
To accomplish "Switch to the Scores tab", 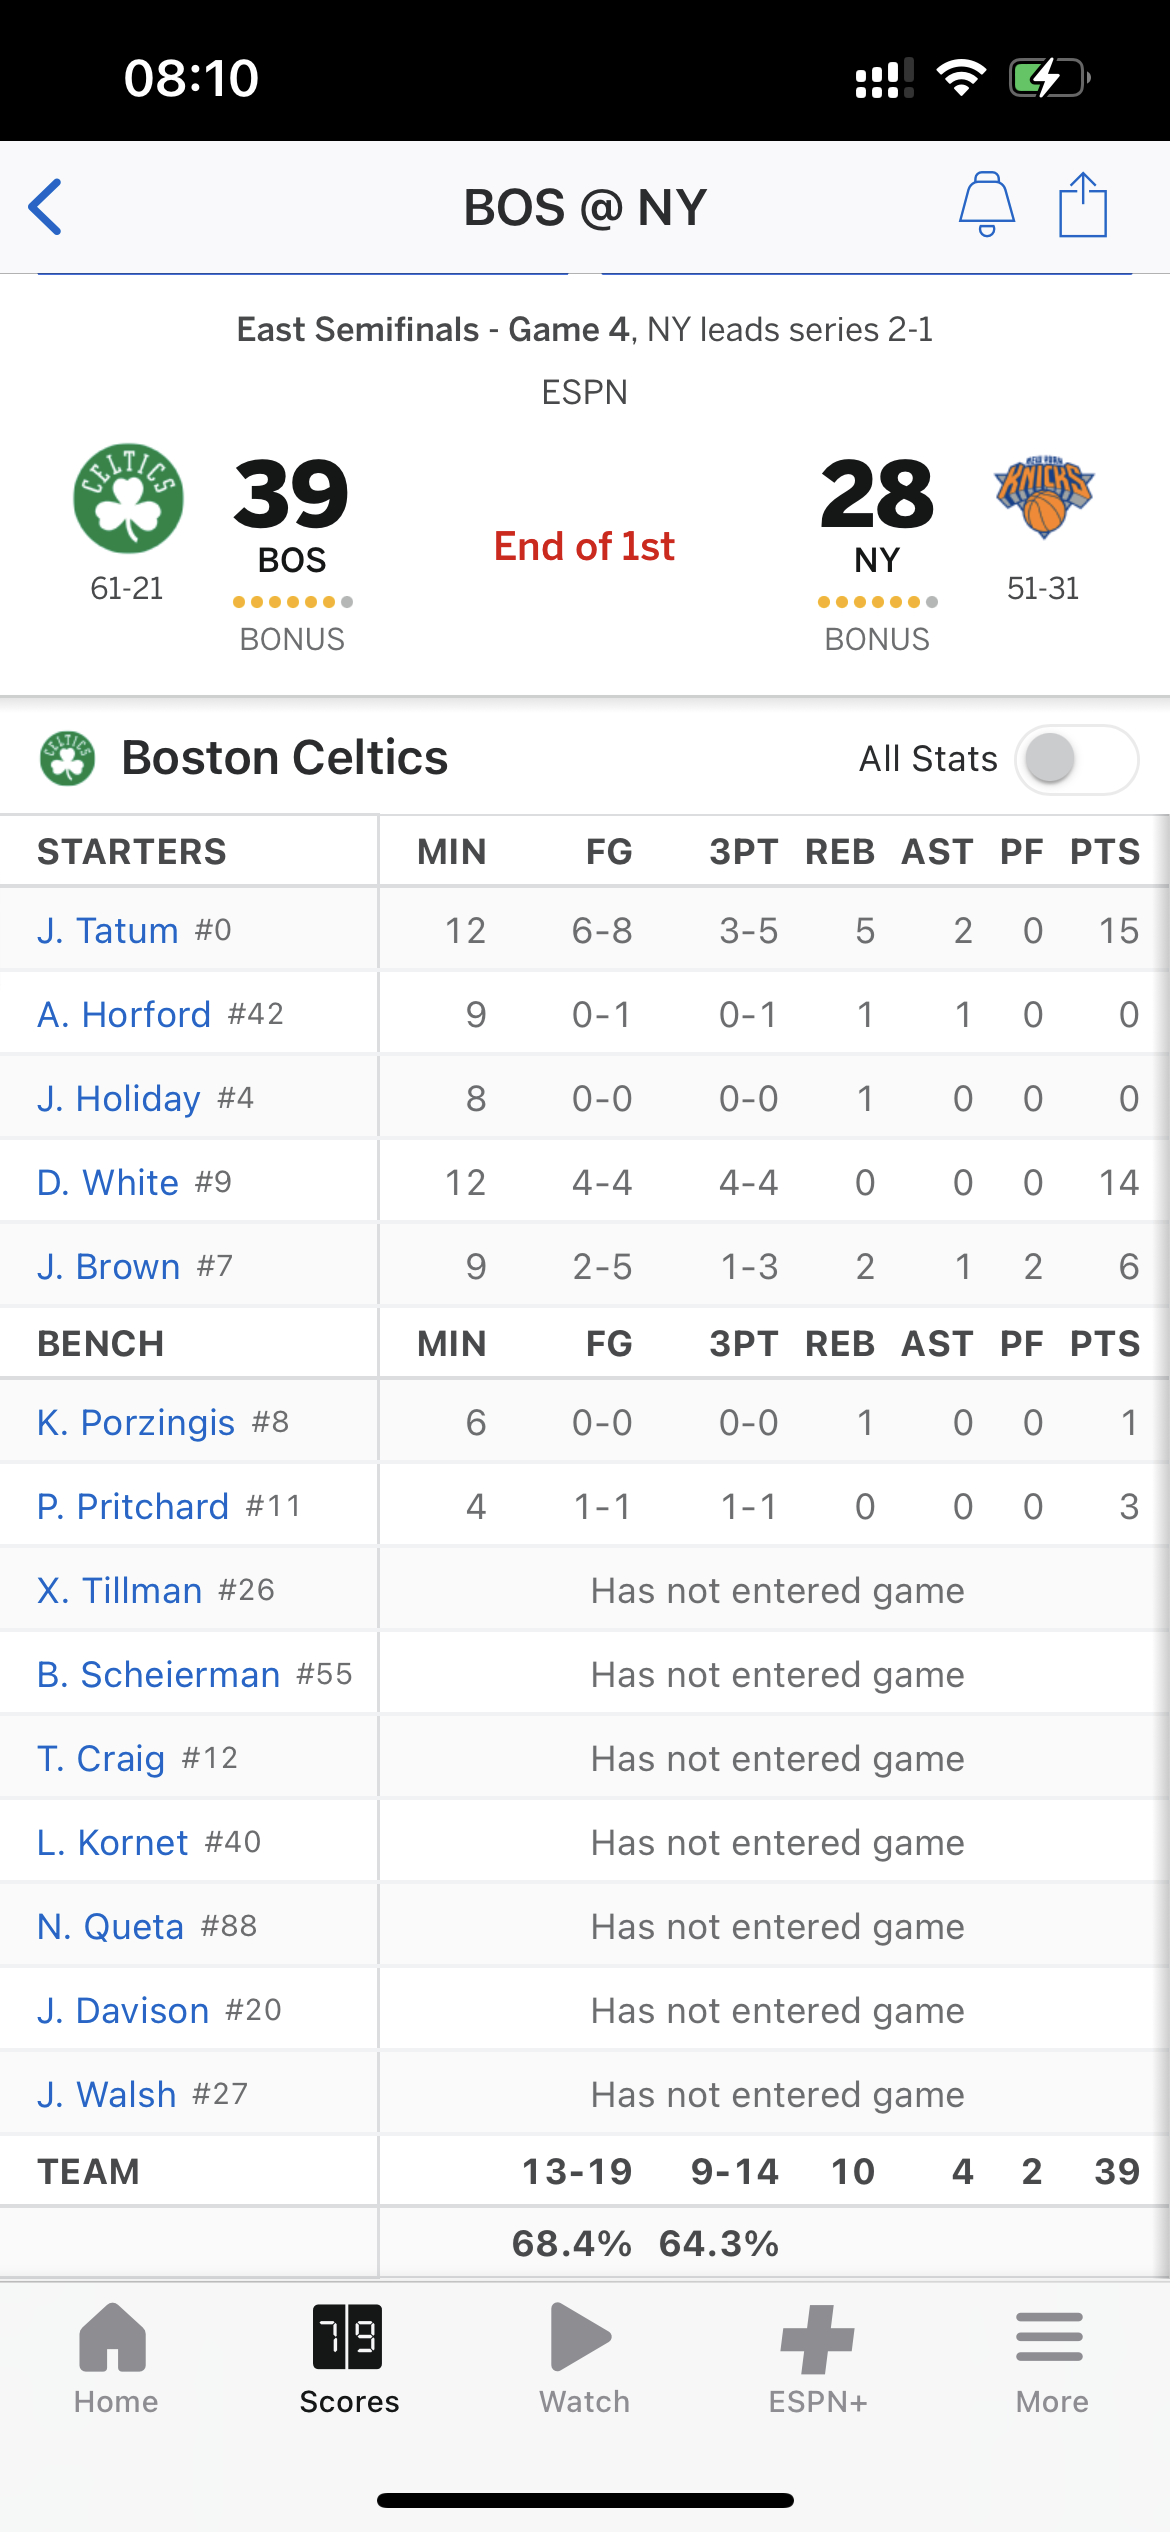I will tap(348, 2358).
